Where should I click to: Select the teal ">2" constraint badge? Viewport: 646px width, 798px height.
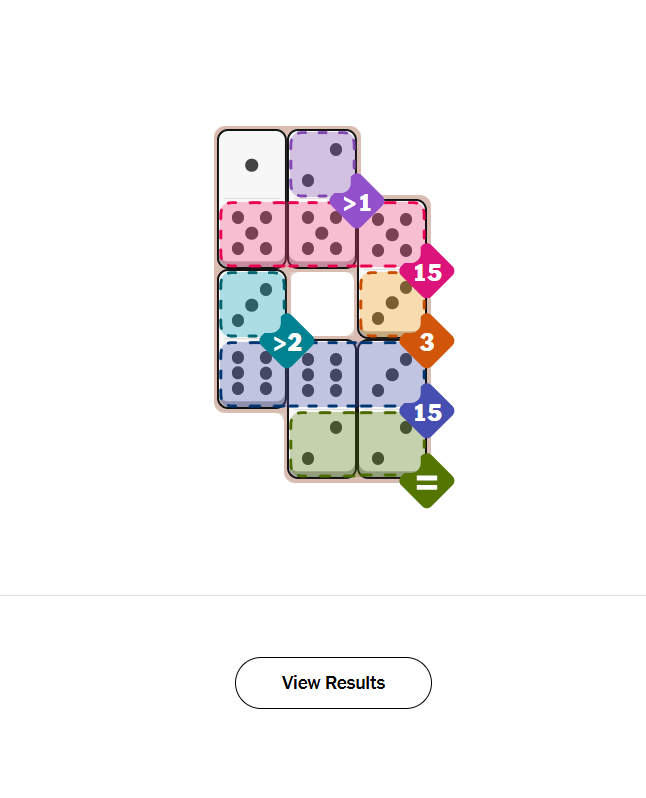click(x=287, y=342)
